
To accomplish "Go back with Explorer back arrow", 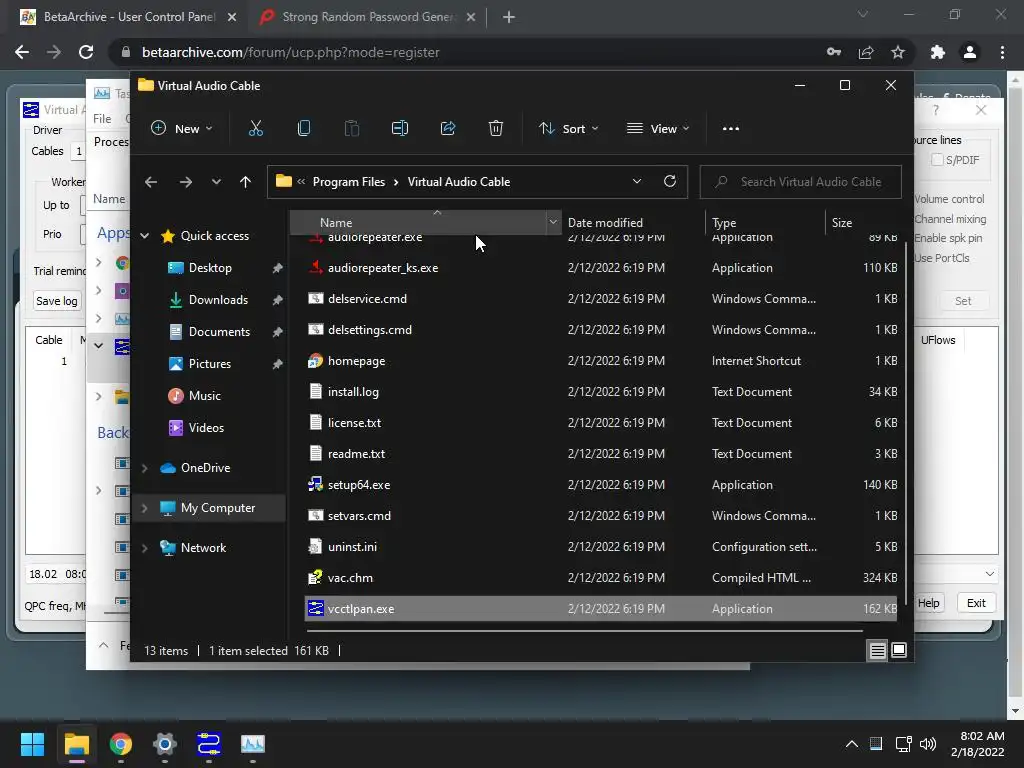I will [x=151, y=182].
